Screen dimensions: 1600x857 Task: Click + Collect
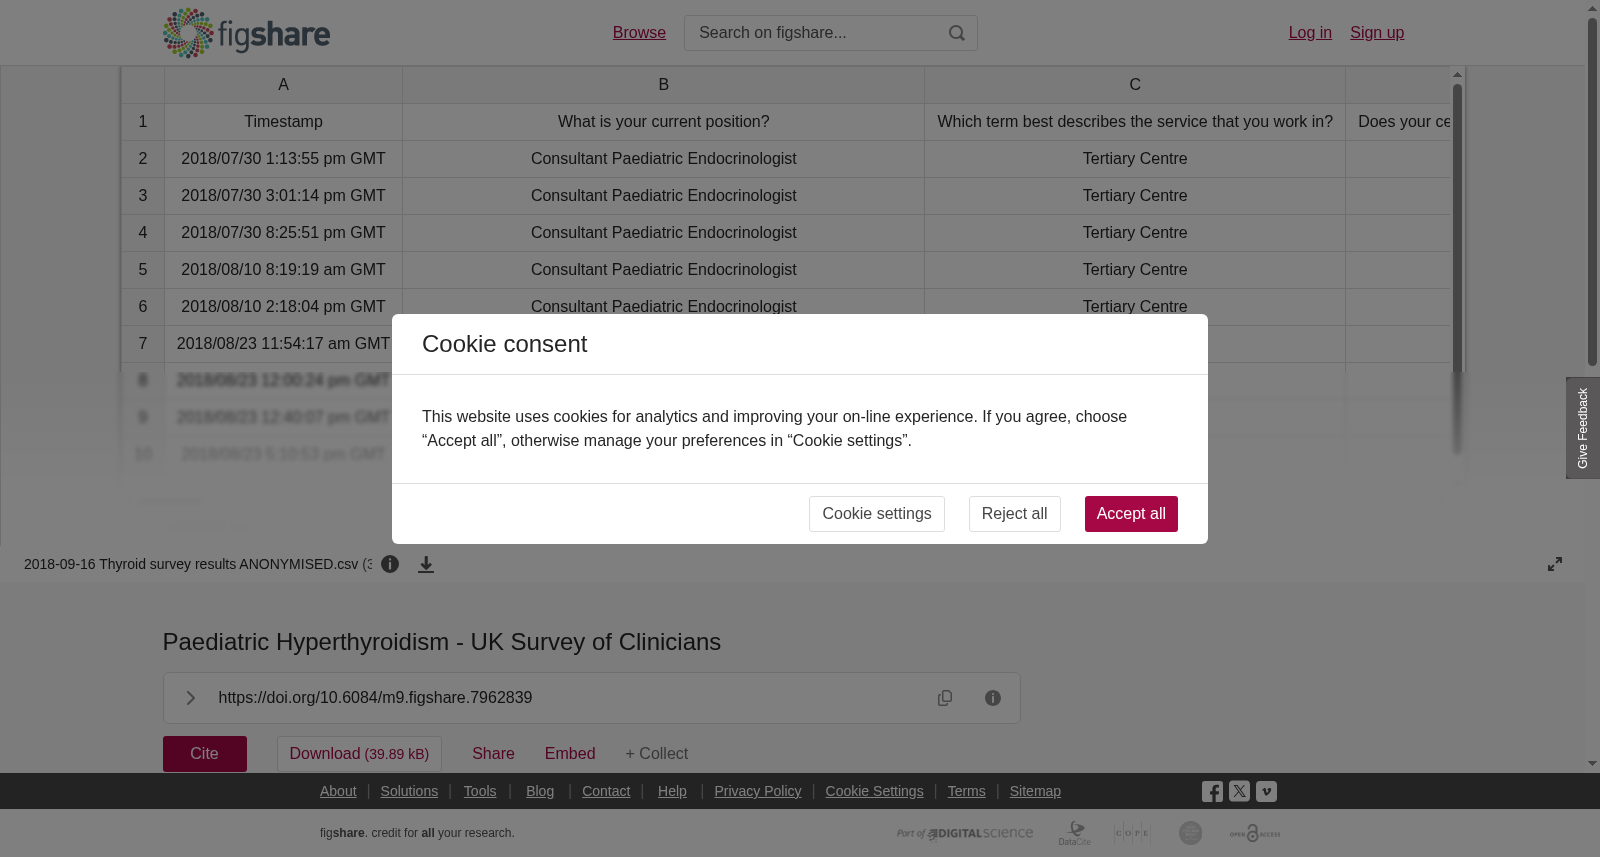click(656, 754)
